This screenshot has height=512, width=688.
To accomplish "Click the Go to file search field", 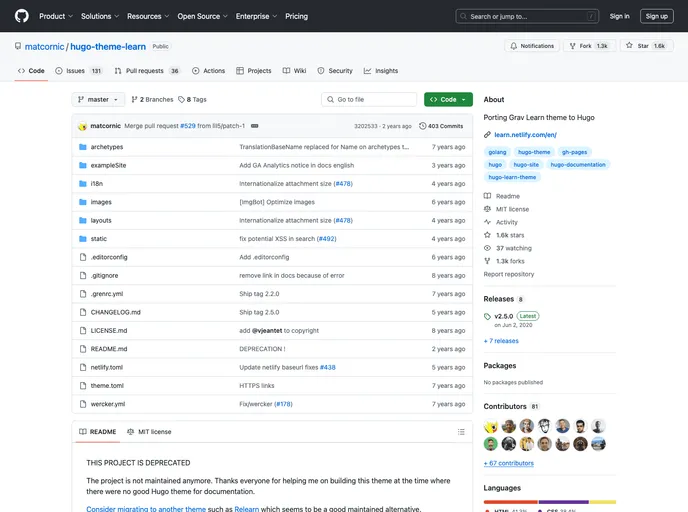I will [369, 100].
